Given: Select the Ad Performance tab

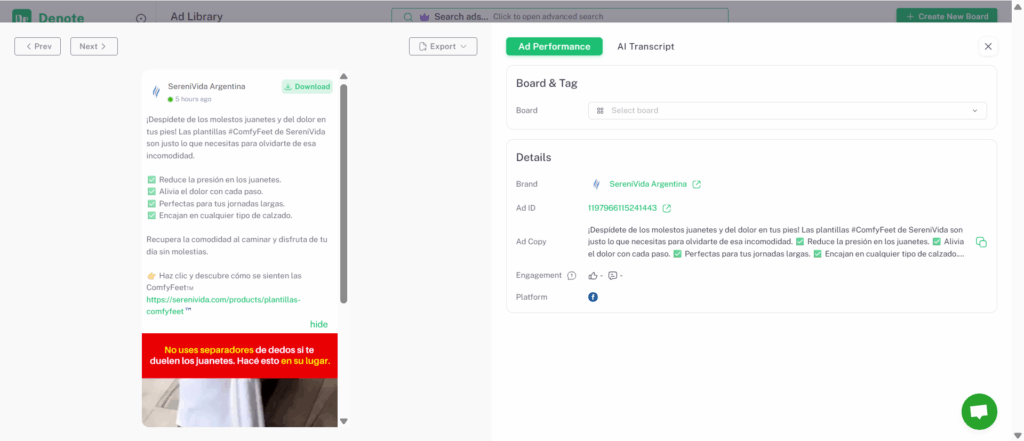Looking at the screenshot, I should [x=554, y=47].
